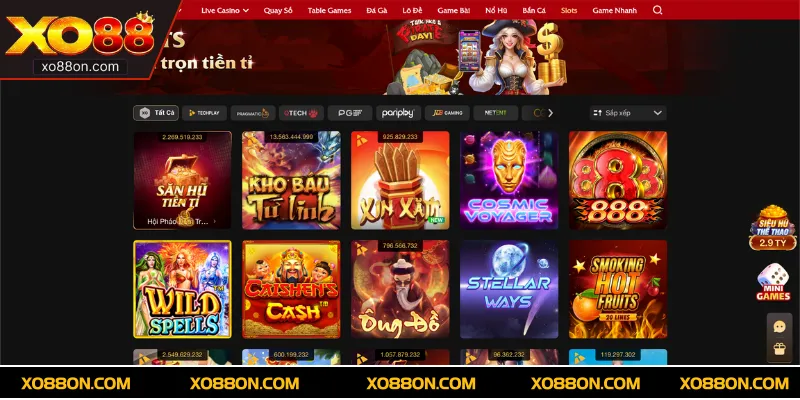Viewport: 800px width, 400px height.
Task: Open the Siêu Hũ Thể Thao jackpot icon
Action: click(x=772, y=228)
